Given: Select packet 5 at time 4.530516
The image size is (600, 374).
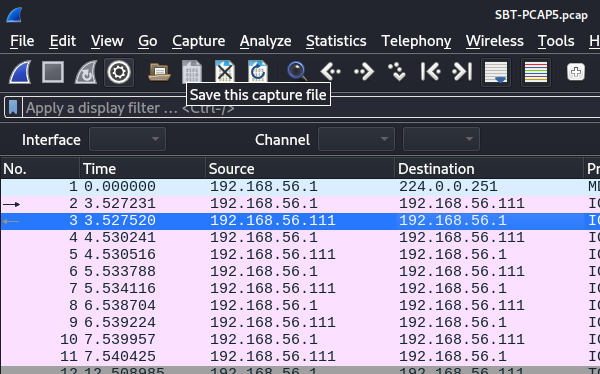Looking at the screenshot, I should pos(300,255).
